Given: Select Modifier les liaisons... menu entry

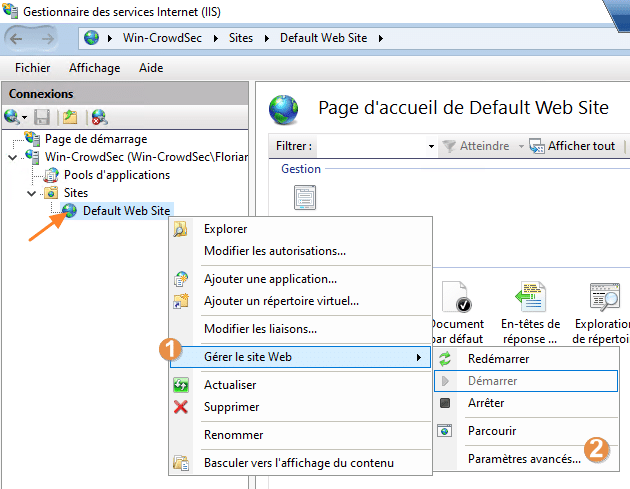Looking at the screenshot, I should 260,329.
